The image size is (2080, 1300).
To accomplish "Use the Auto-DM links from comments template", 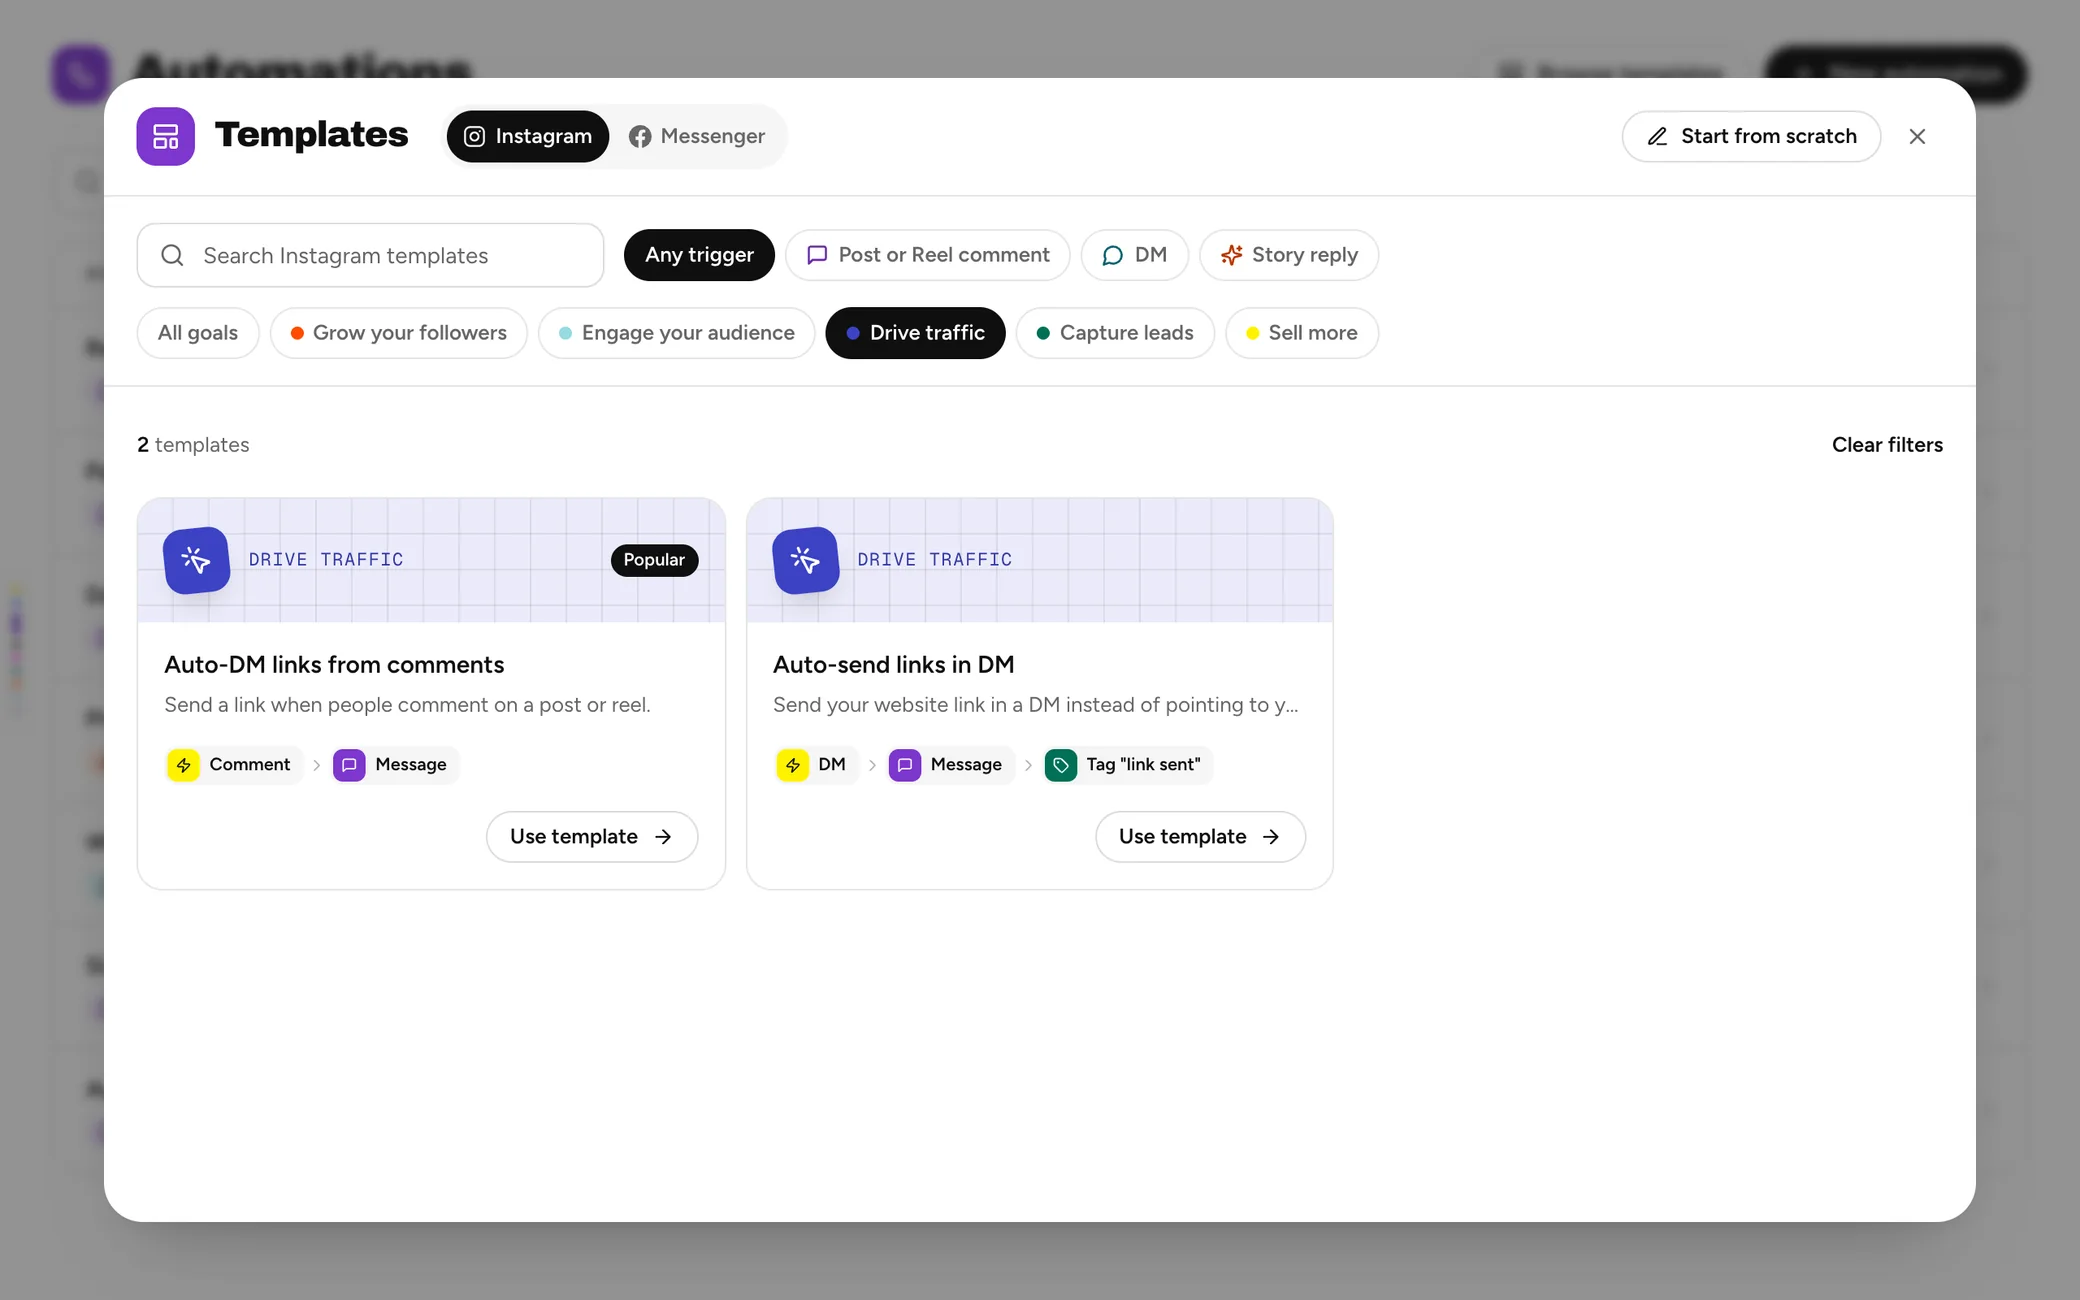I will [592, 837].
